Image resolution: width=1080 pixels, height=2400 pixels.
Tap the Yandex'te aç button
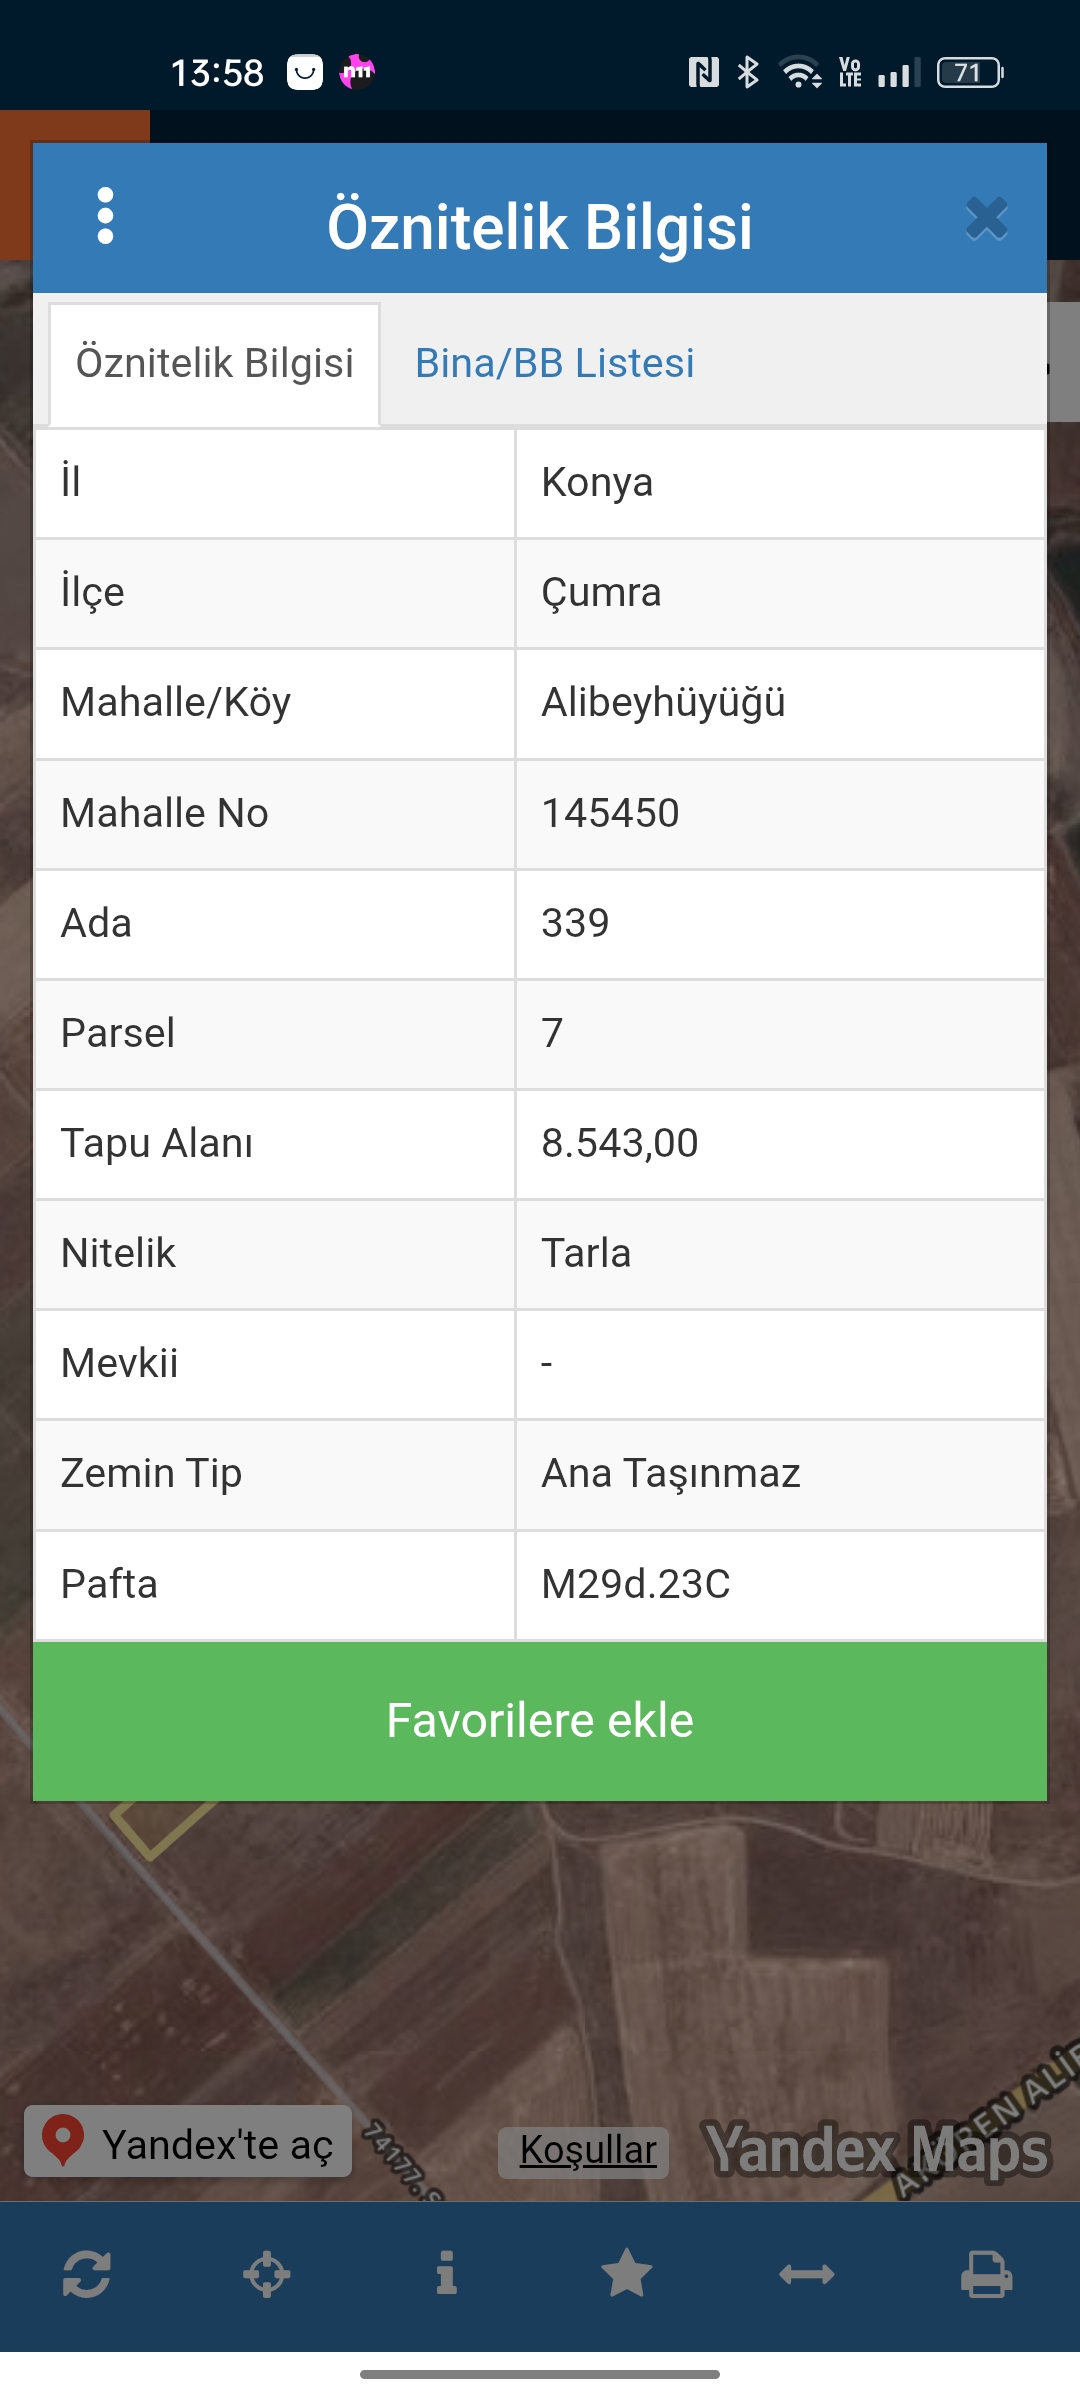click(x=188, y=2143)
